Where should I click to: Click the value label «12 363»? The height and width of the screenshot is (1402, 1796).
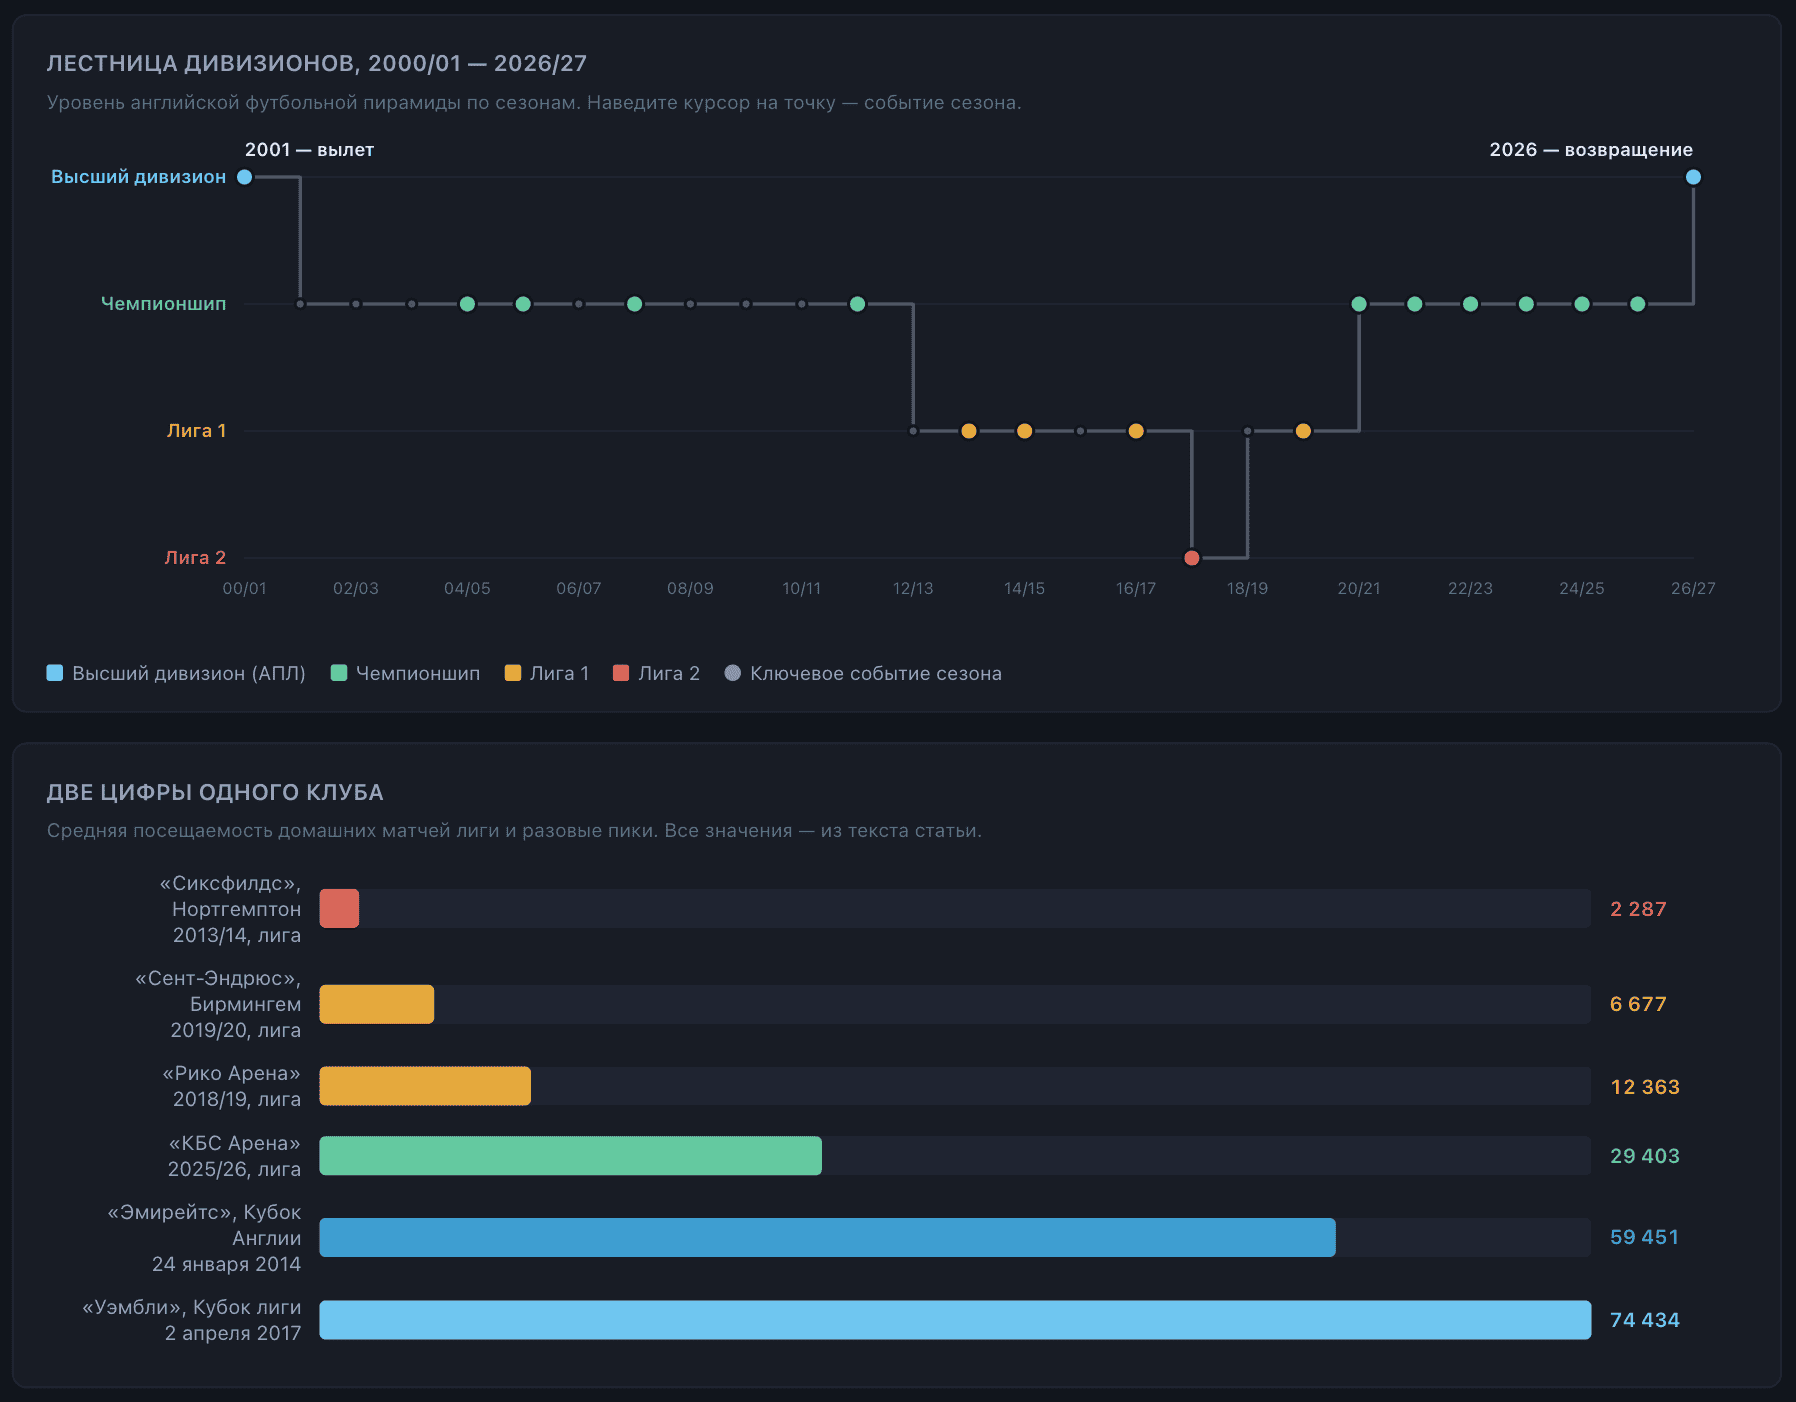(x=1645, y=1087)
